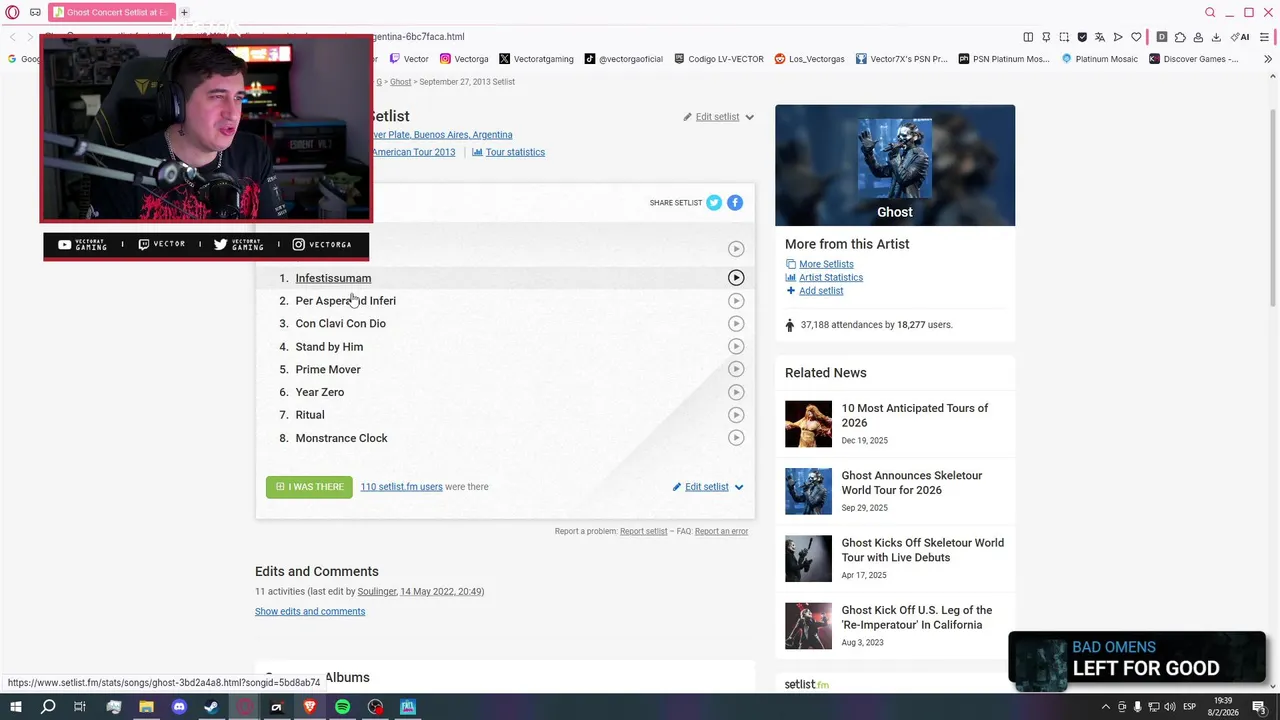
Task: Open the Skeletour World Tour Live Debuts thumbnail
Action: 808,559
